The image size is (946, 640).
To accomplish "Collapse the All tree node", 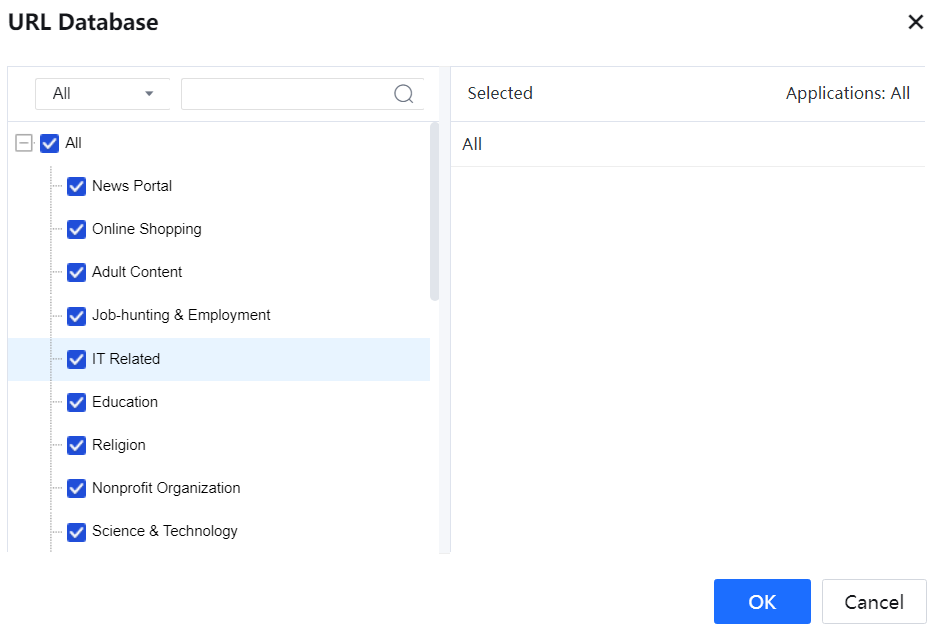I will click(x=24, y=144).
